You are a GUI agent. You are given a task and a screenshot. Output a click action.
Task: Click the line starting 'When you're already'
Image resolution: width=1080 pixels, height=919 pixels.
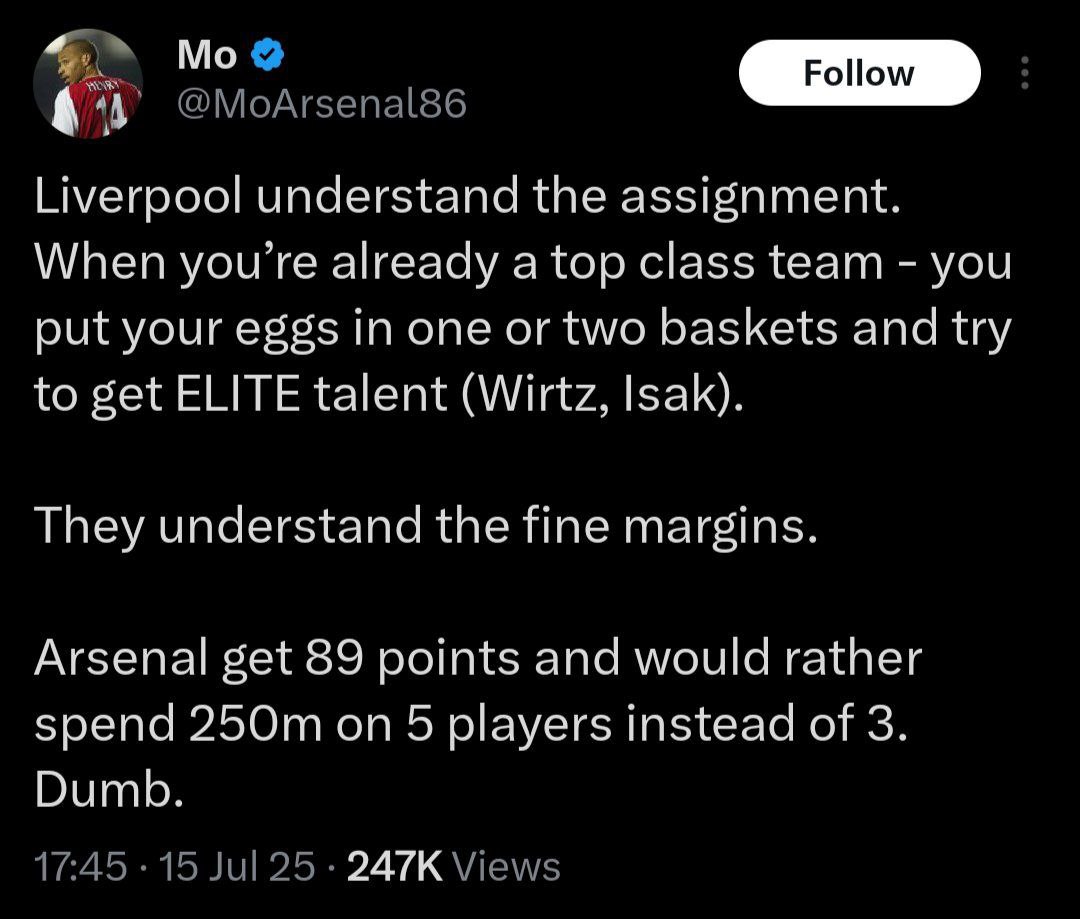click(x=522, y=264)
